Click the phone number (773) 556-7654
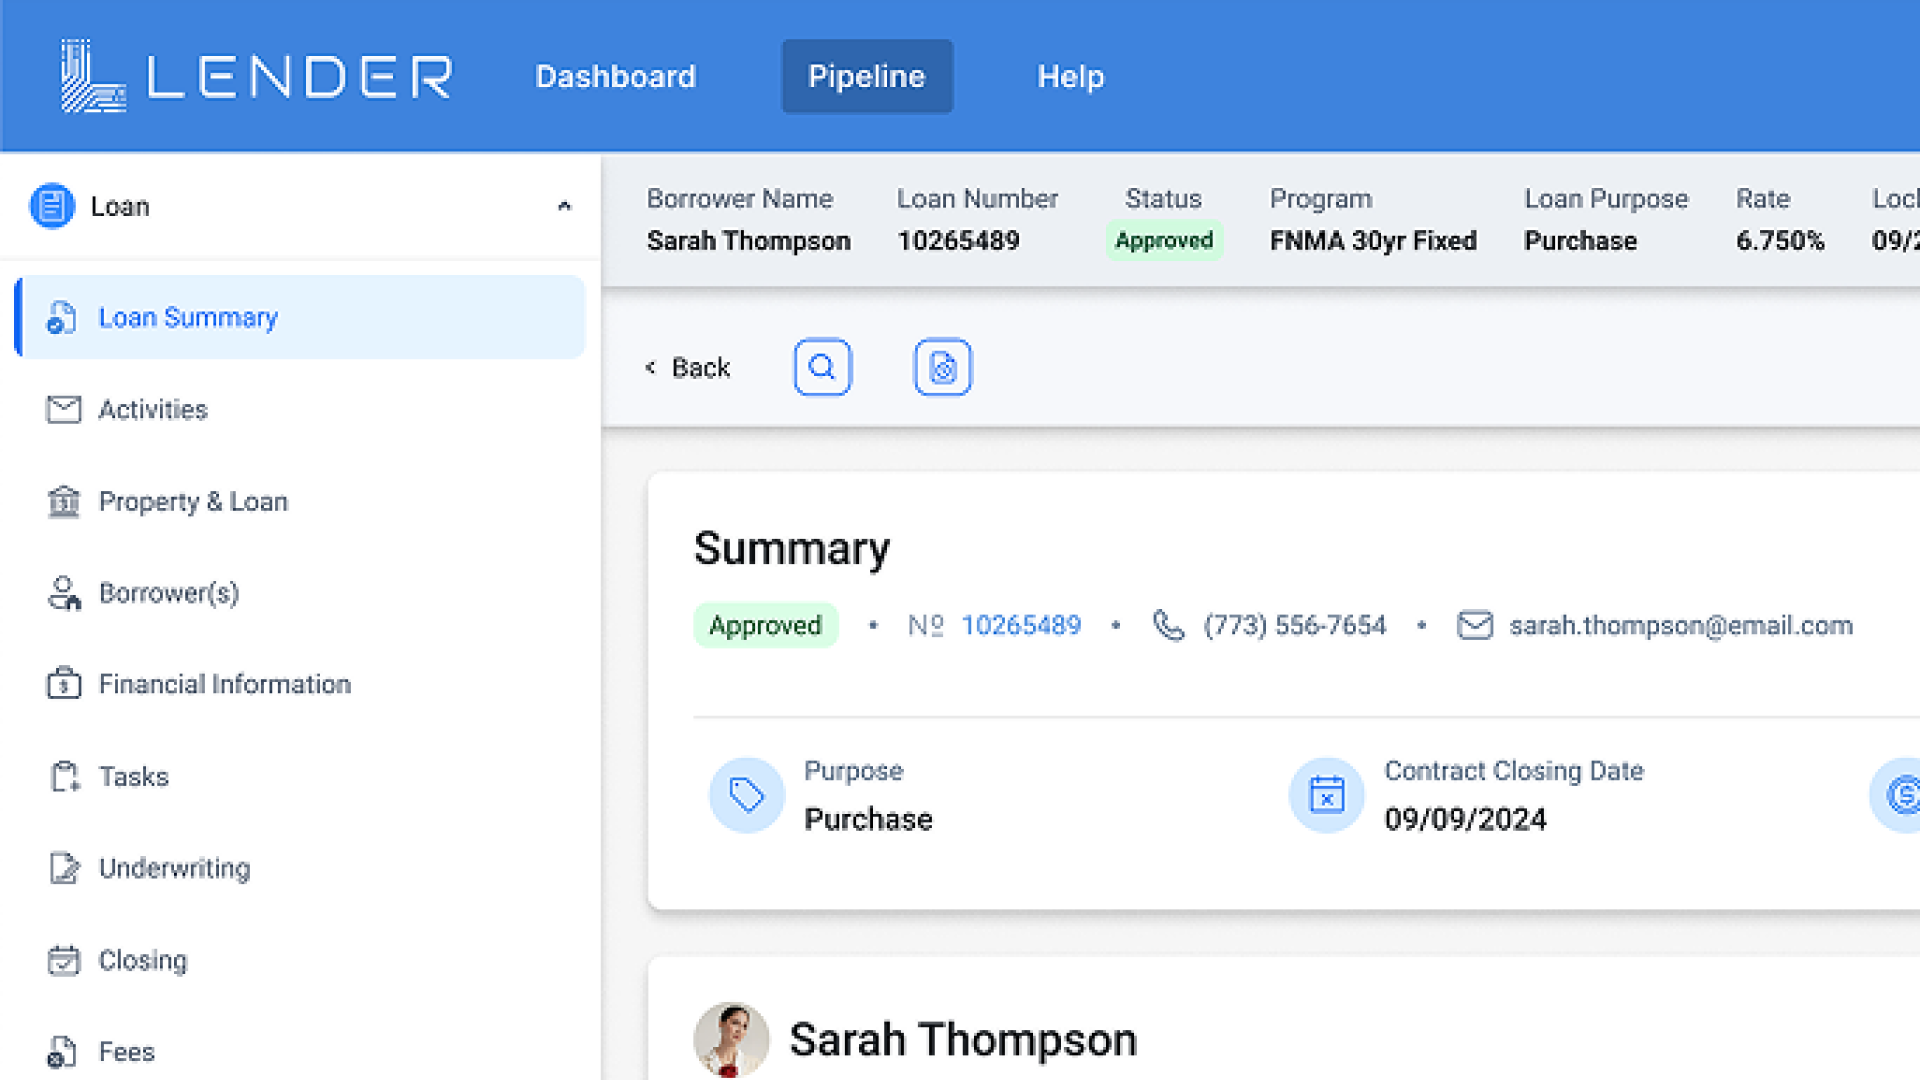The width and height of the screenshot is (1920, 1080). pyautogui.click(x=1295, y=625)
